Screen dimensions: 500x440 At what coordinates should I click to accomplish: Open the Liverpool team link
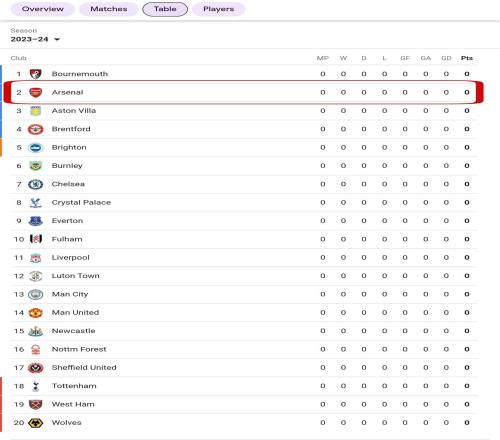point(70,257)
